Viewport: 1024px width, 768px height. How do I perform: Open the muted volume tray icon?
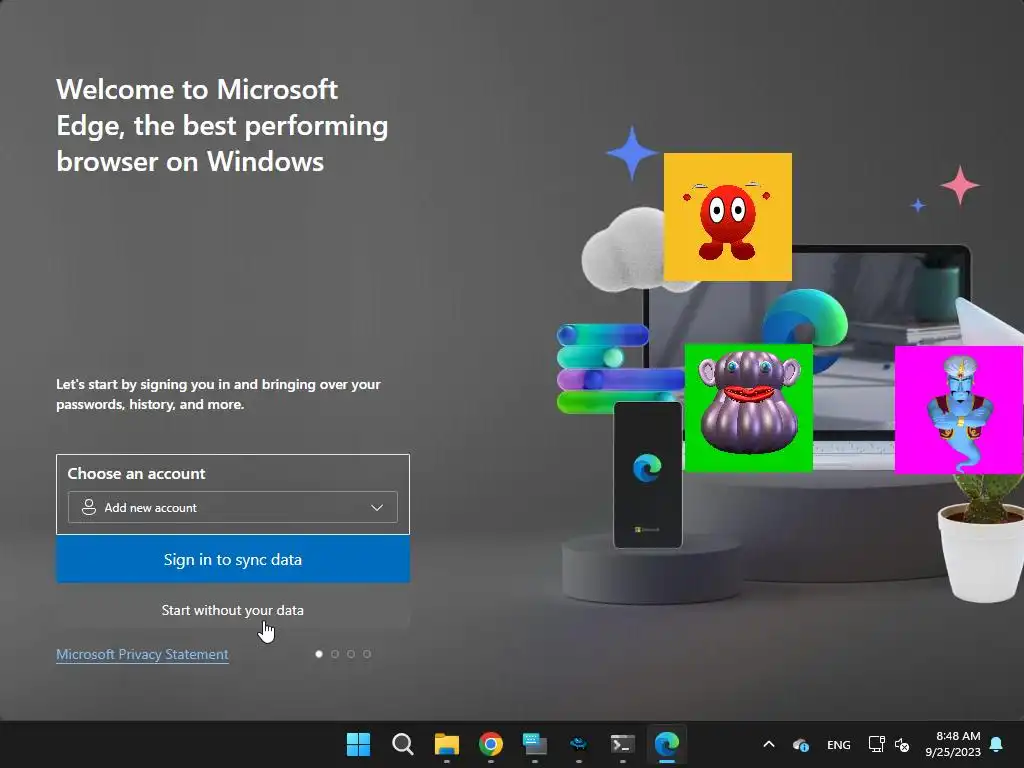tap(902, 744)
